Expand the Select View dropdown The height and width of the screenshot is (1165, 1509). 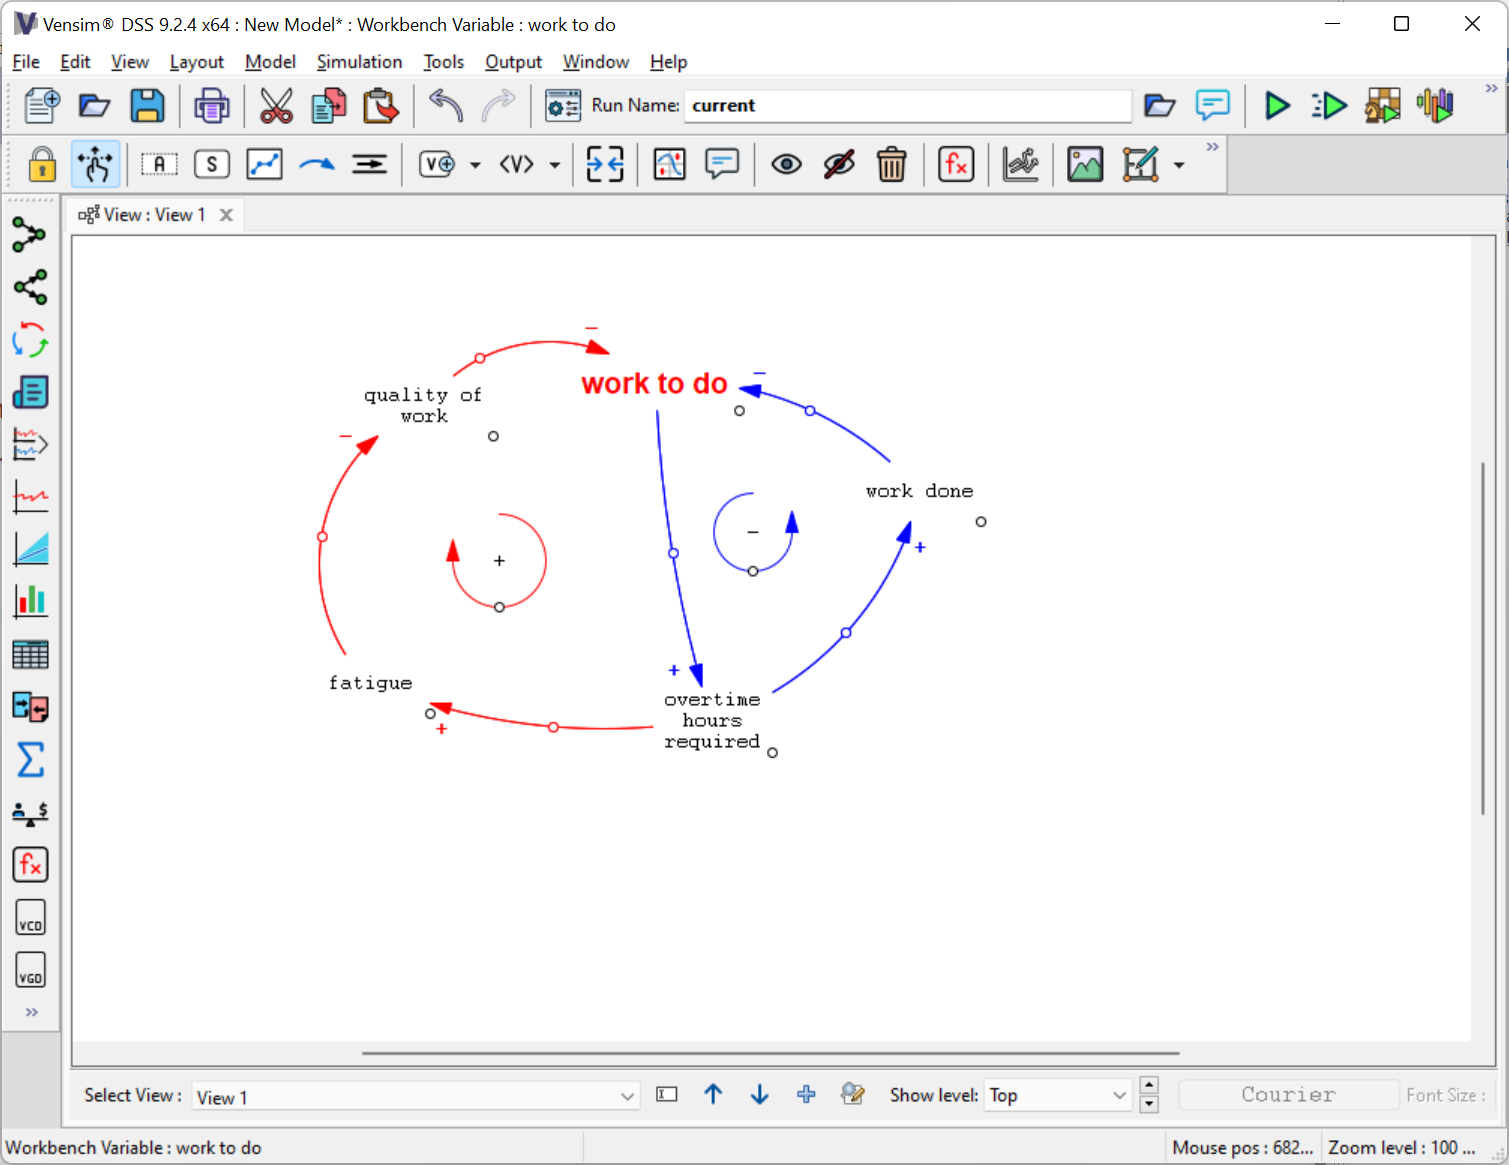point(627,1096)
